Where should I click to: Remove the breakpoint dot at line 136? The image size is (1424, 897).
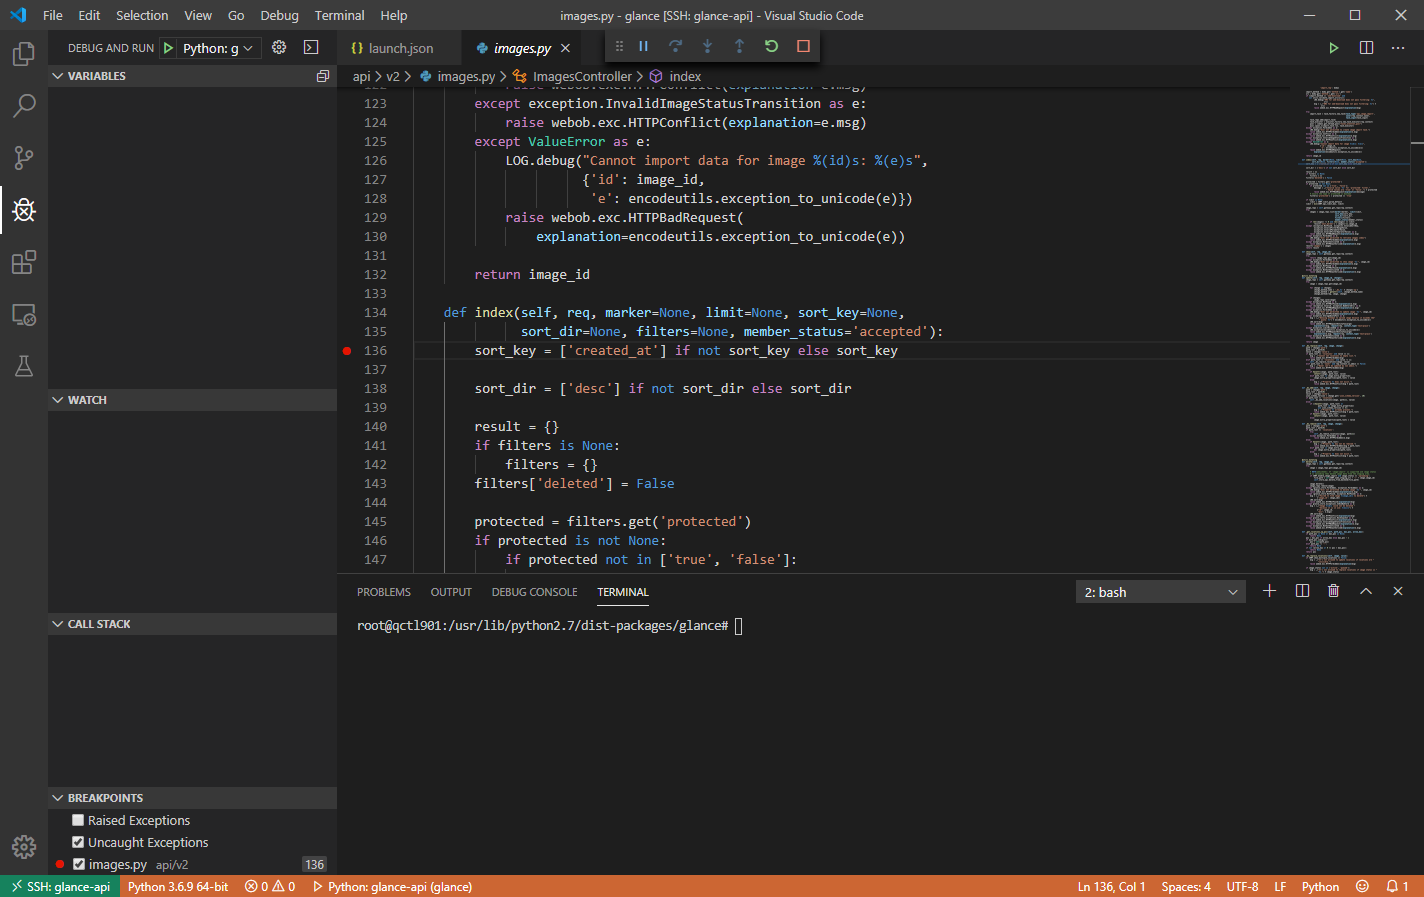347,351
